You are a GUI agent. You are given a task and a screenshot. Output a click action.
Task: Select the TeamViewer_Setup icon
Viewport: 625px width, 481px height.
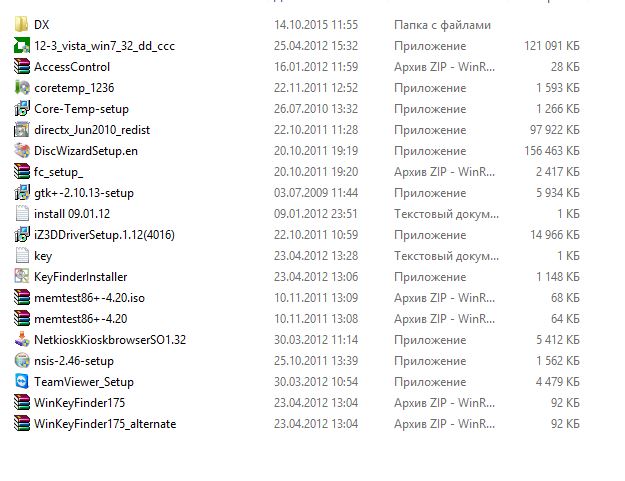22,381
